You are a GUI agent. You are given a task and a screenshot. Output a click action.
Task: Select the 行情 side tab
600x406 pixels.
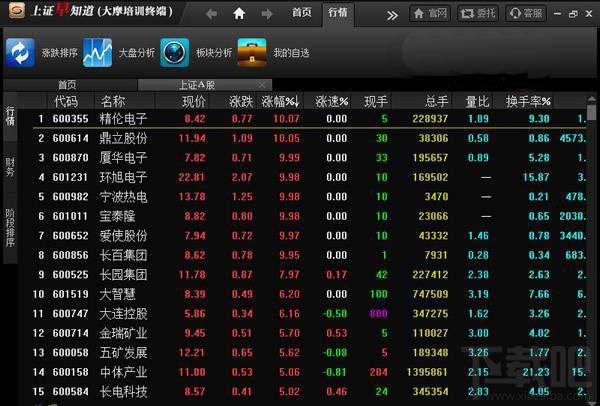pyautogui.click(x=10, y=117)
